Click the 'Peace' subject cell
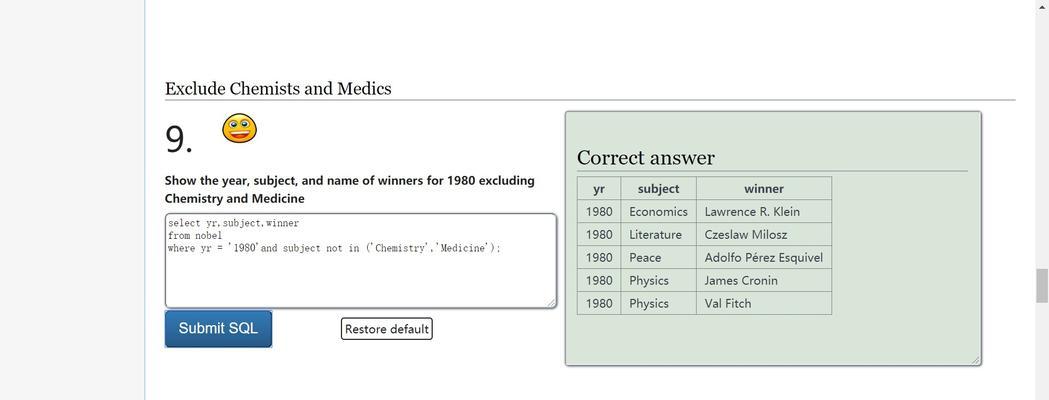Image resolution: width=1049 pixels, height=400 pixels. [x=658, y=258]
